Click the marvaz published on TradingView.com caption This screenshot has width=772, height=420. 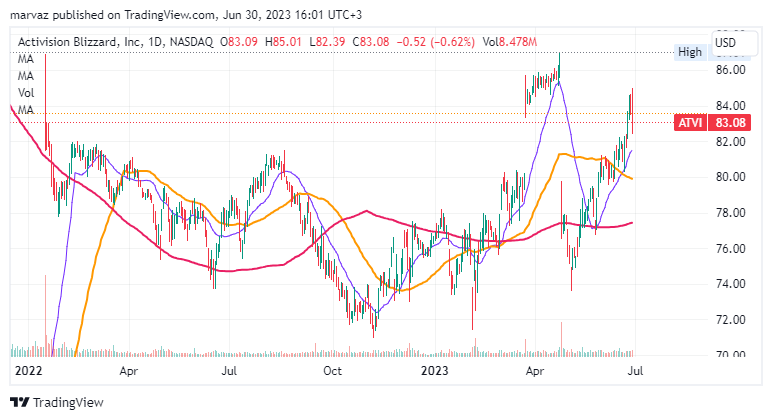pos(186,15)
